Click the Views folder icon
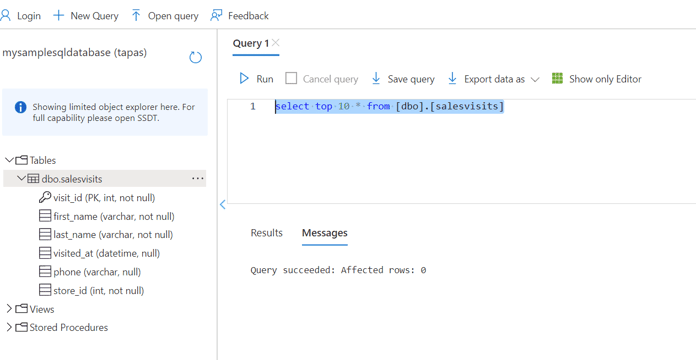Screen dimensions: 696x360 pos(21,309)
